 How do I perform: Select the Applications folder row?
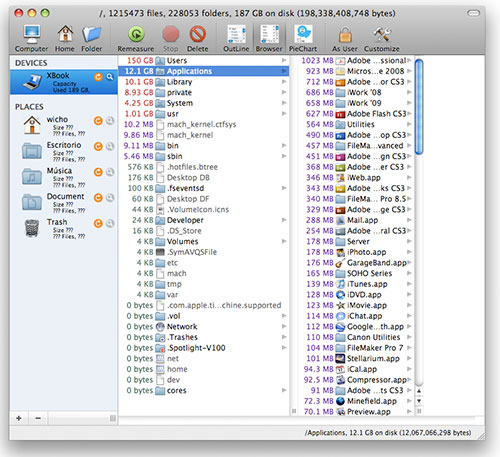point(204,71)
